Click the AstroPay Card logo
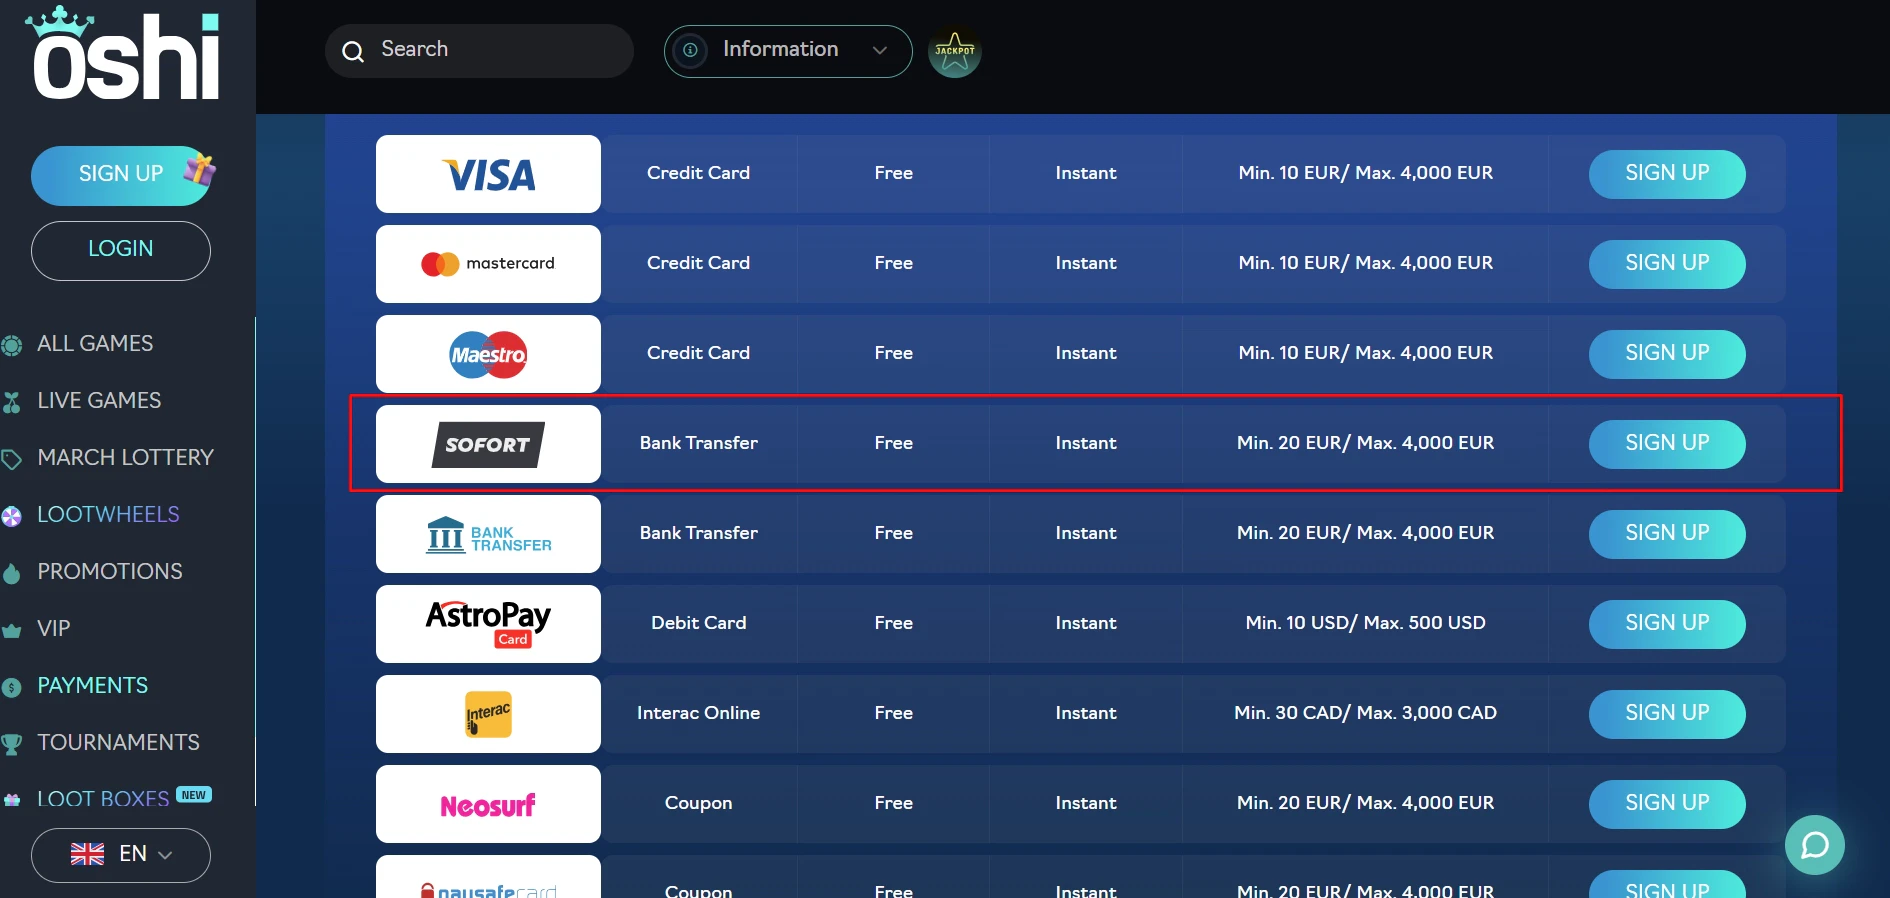 point(488,624)
